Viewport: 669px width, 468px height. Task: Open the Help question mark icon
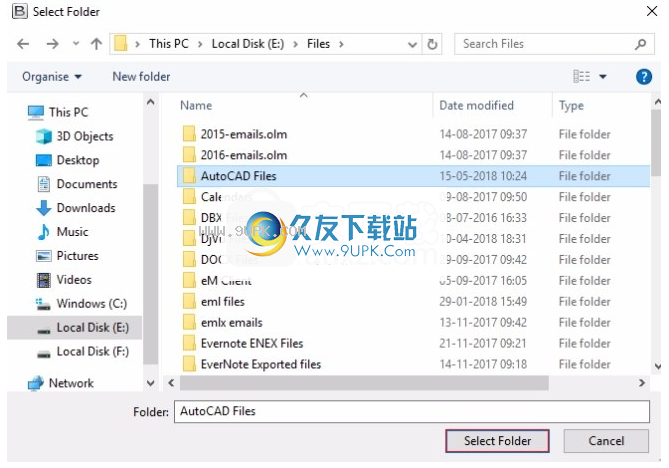click(x=644, y=77)
